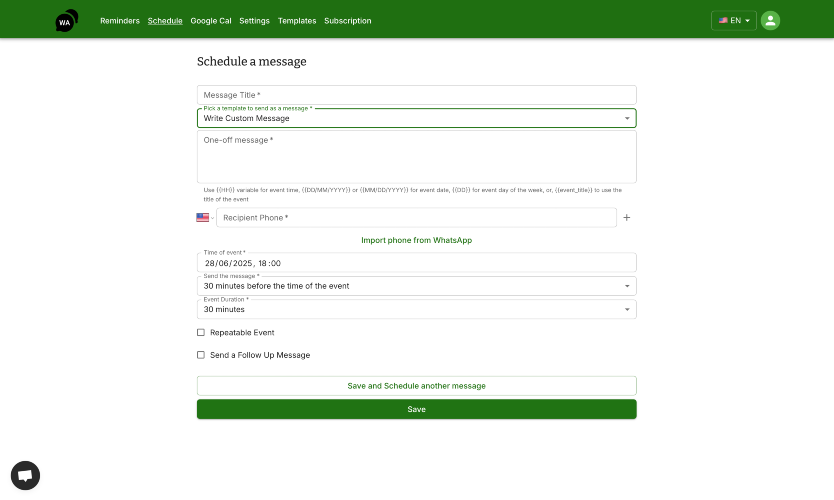Expand the Event Duration dropdown
The height and width of the screenshot is (500, 834).
[416, 309]
